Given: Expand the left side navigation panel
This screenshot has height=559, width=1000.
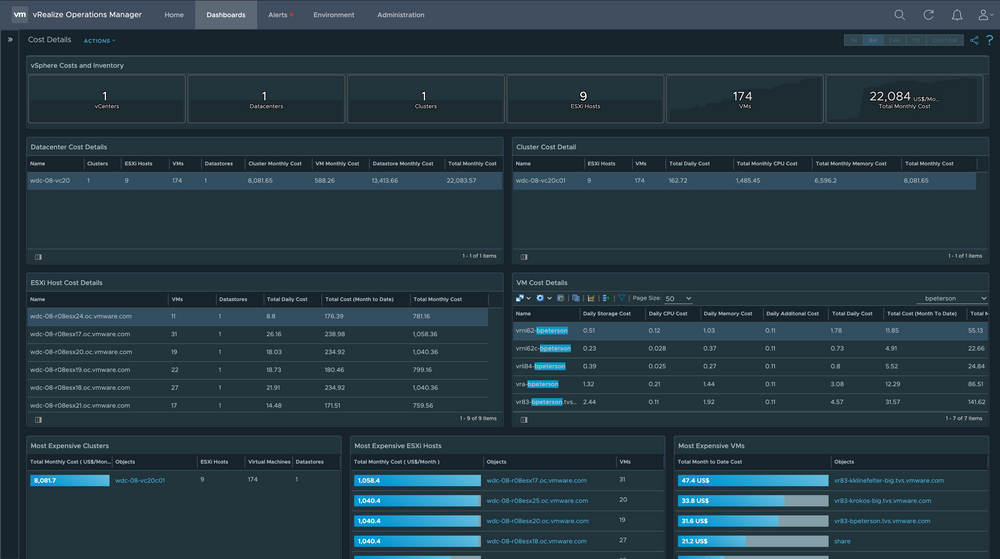Looking at the screenshot, I should (x=9, y=40).
